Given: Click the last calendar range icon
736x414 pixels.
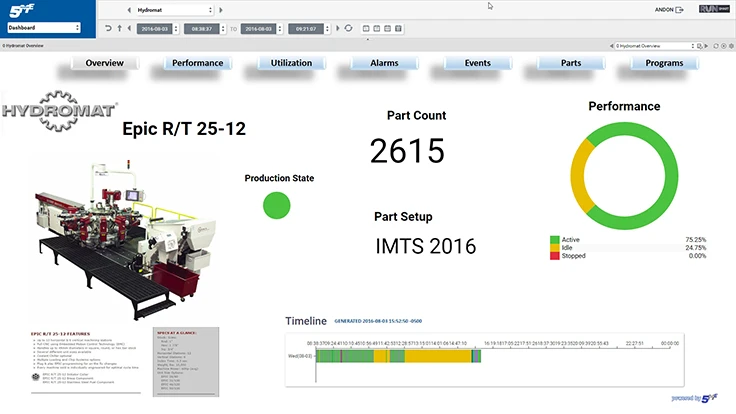Looking at the screenshot, I should point(397,29).
